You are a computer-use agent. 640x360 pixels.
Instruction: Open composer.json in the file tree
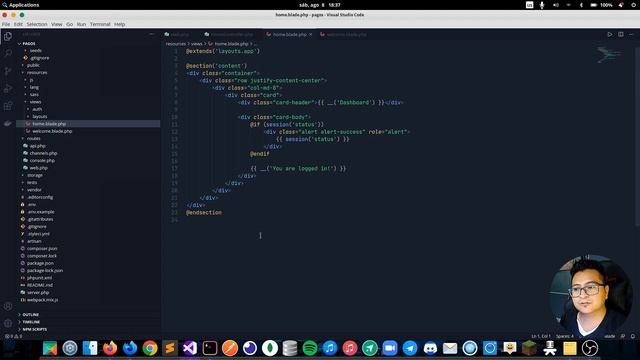[42, 249]
